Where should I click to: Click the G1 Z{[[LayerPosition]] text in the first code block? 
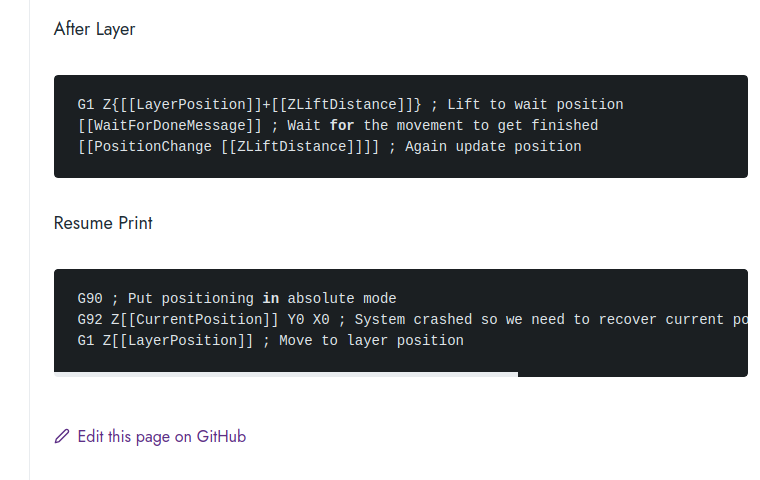coord(170,104)
